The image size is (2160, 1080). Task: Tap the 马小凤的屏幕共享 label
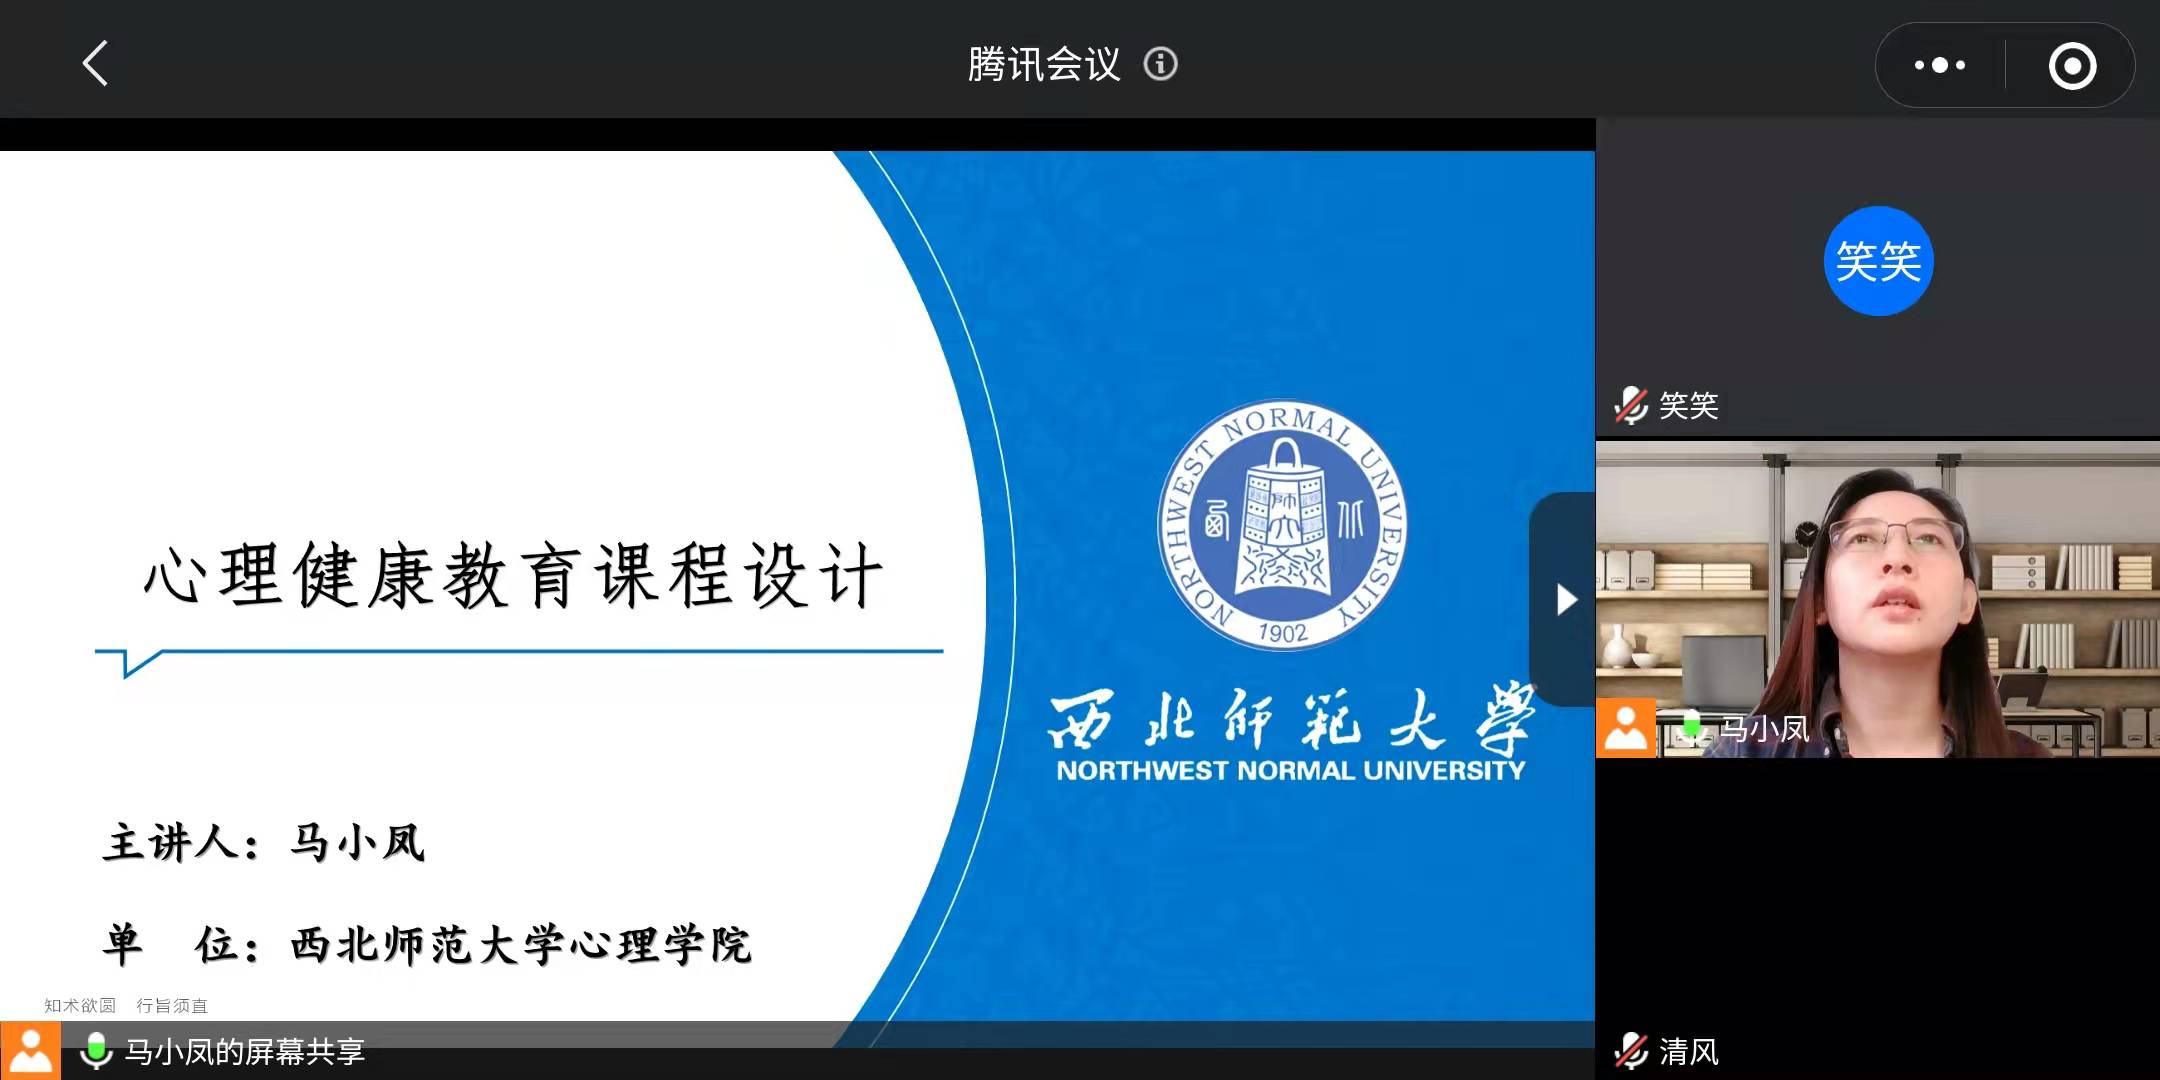coord(245,1052)
